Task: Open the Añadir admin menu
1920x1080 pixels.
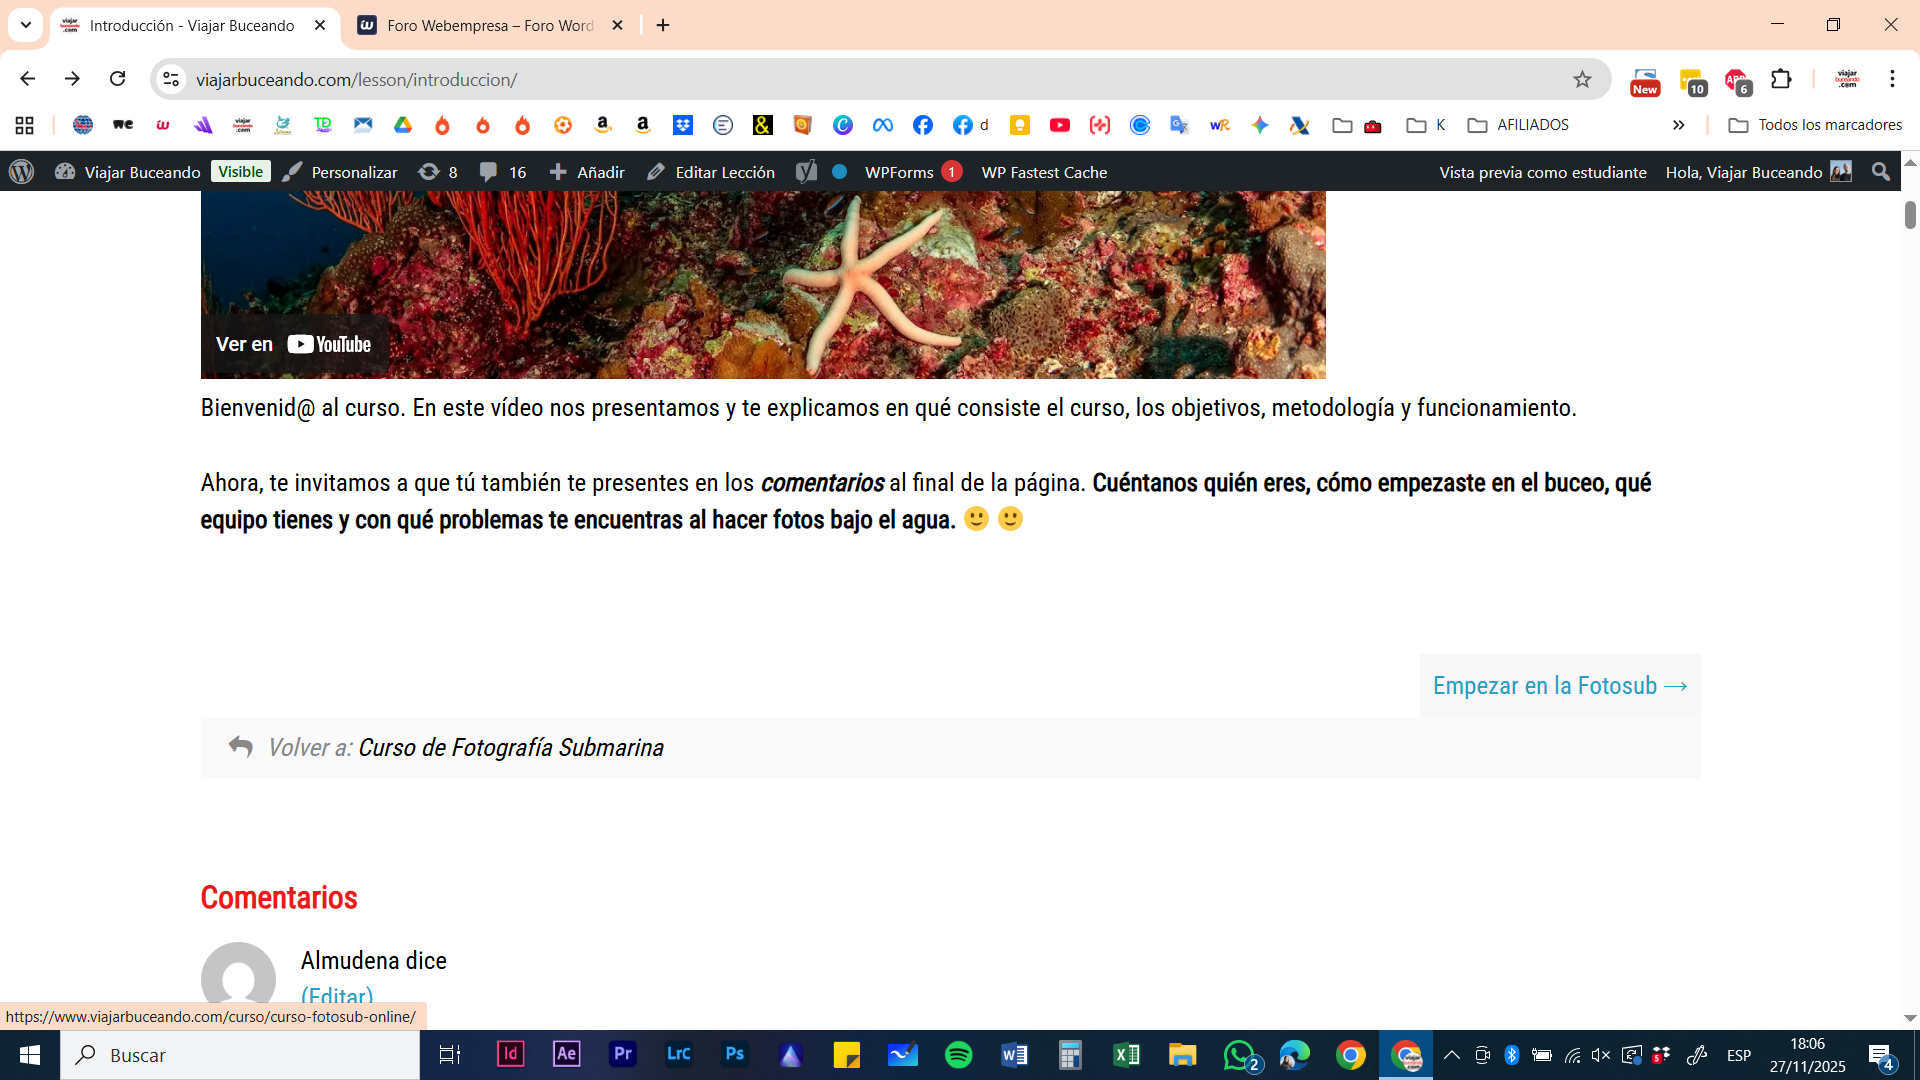Action: pos(587,172)
